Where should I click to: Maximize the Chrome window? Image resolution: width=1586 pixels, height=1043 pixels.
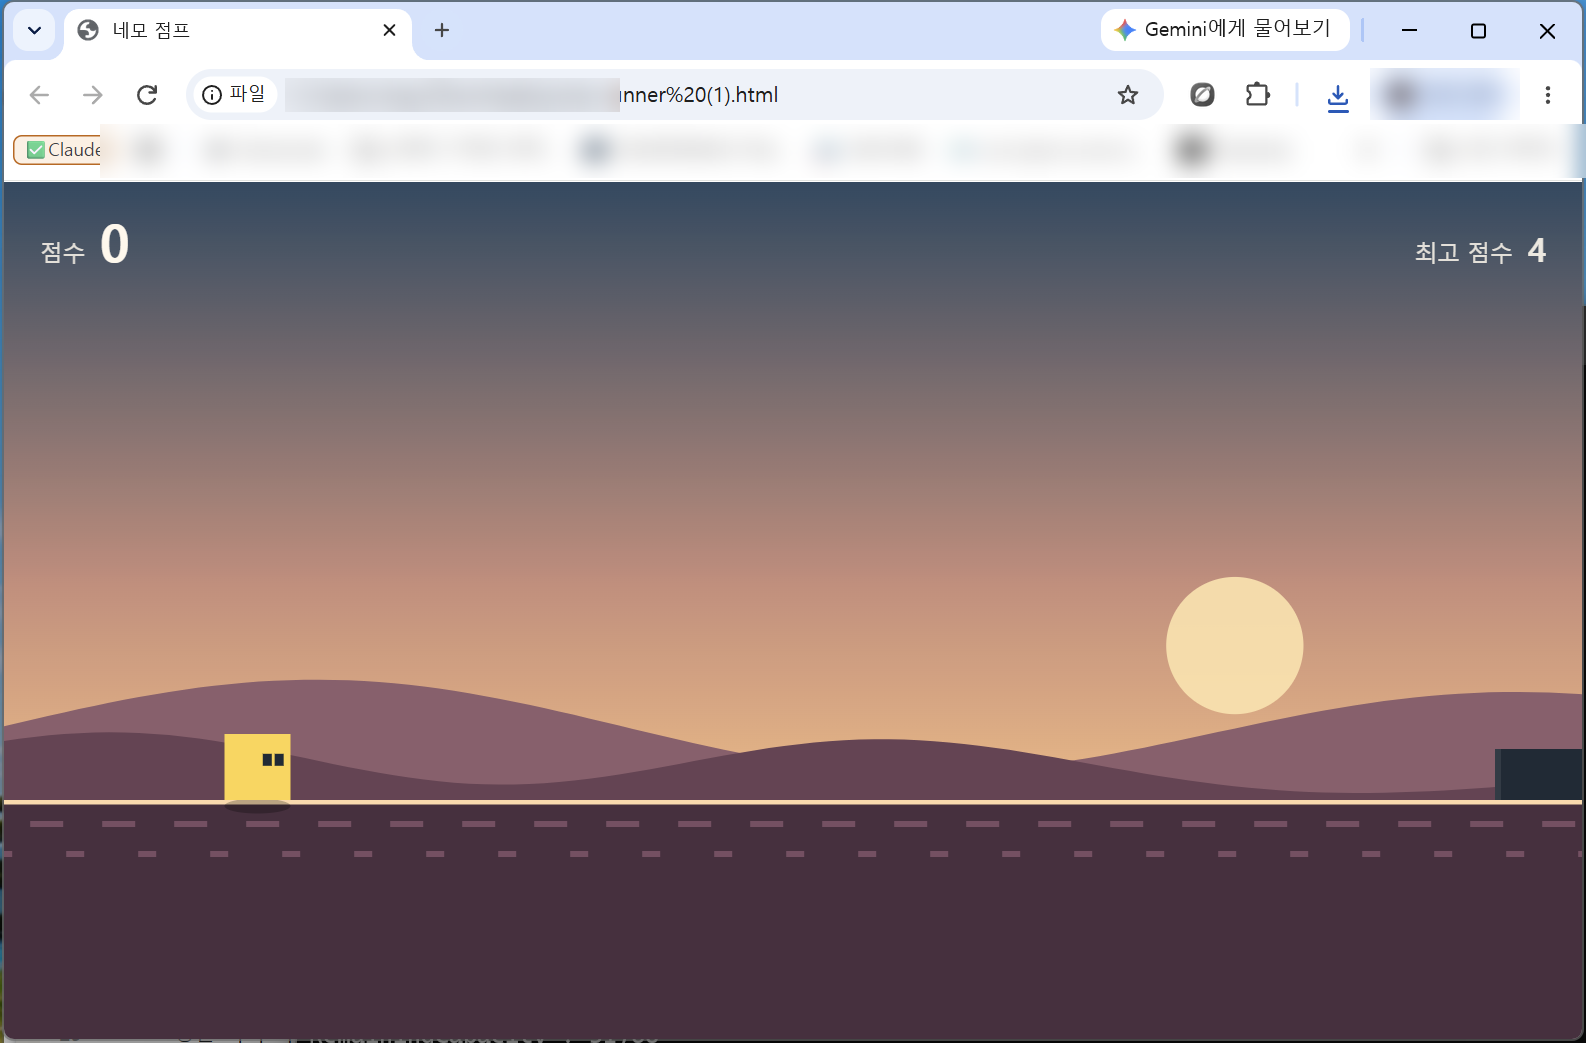[x=1478, y=31]
